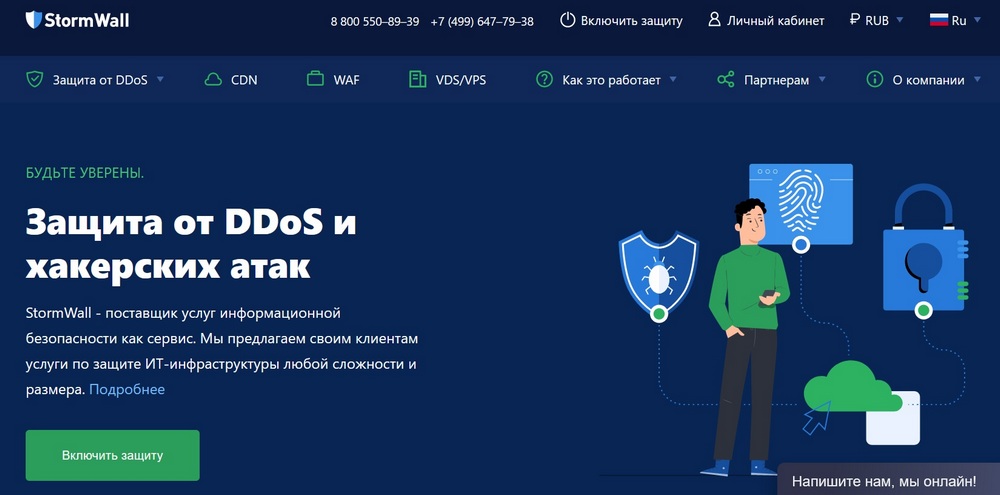Image resolution: width=1000 pixels, height=495 pixels.
Task: Click the cloud icon next to CDN
Action: (213, 80)
